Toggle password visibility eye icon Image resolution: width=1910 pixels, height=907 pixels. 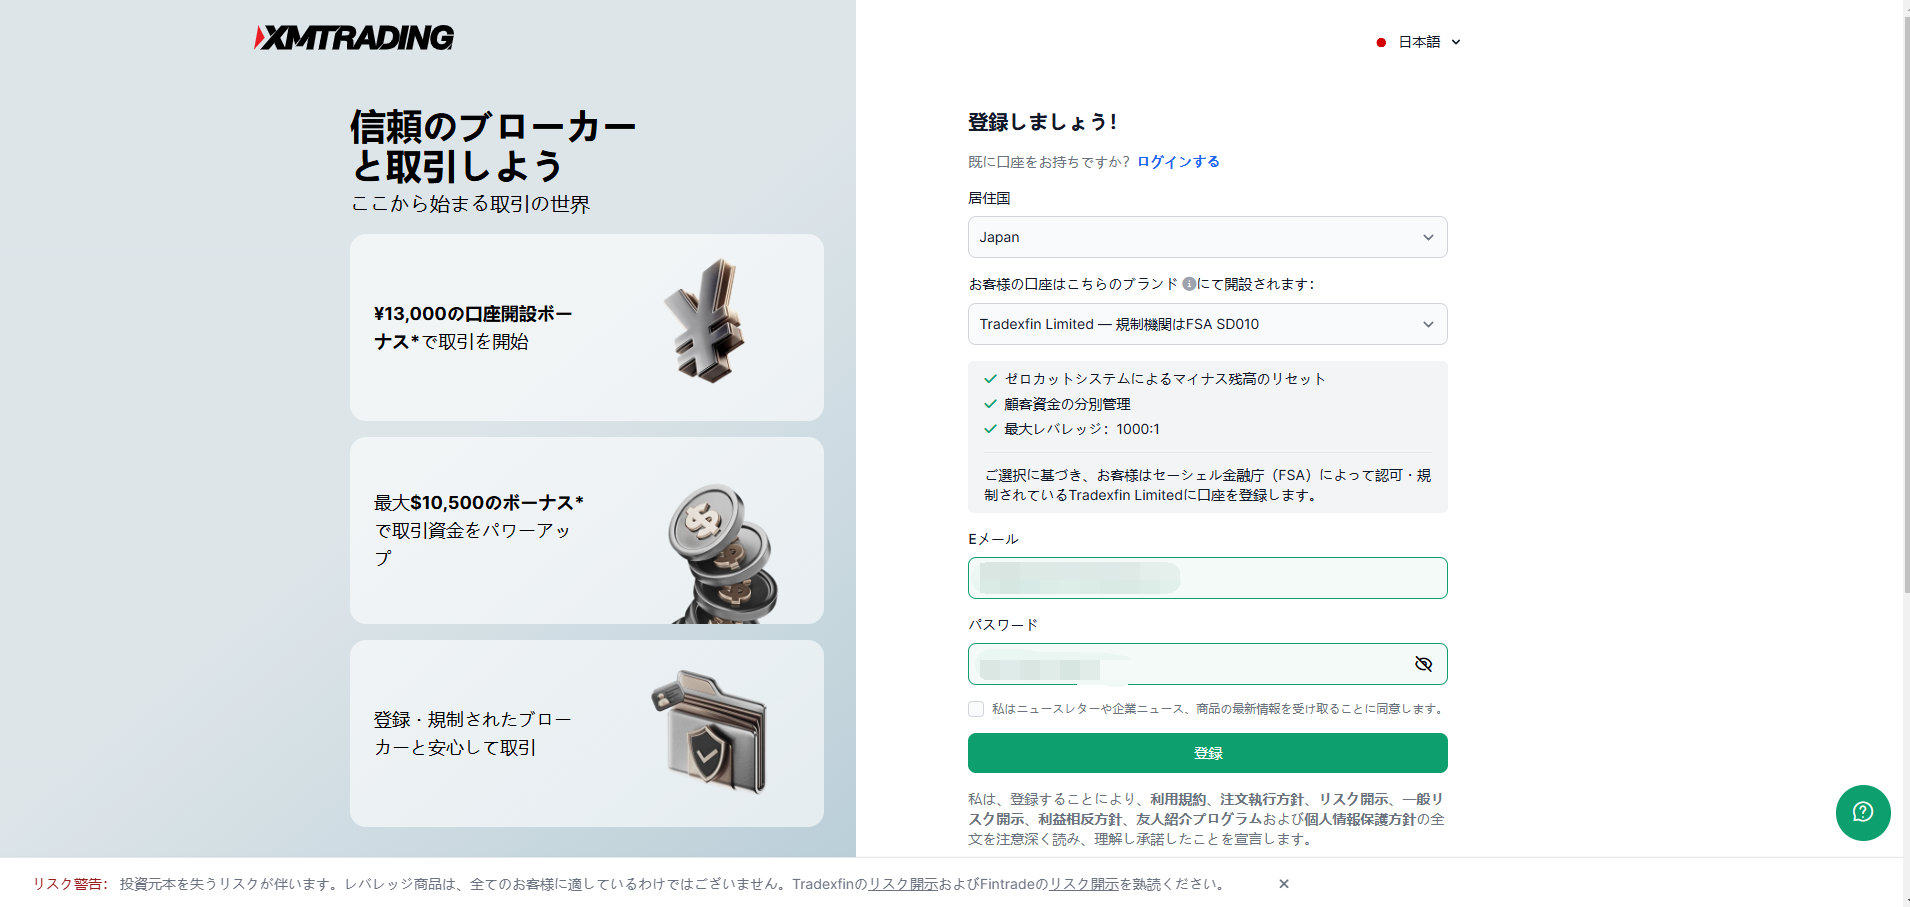(1424, 664)
